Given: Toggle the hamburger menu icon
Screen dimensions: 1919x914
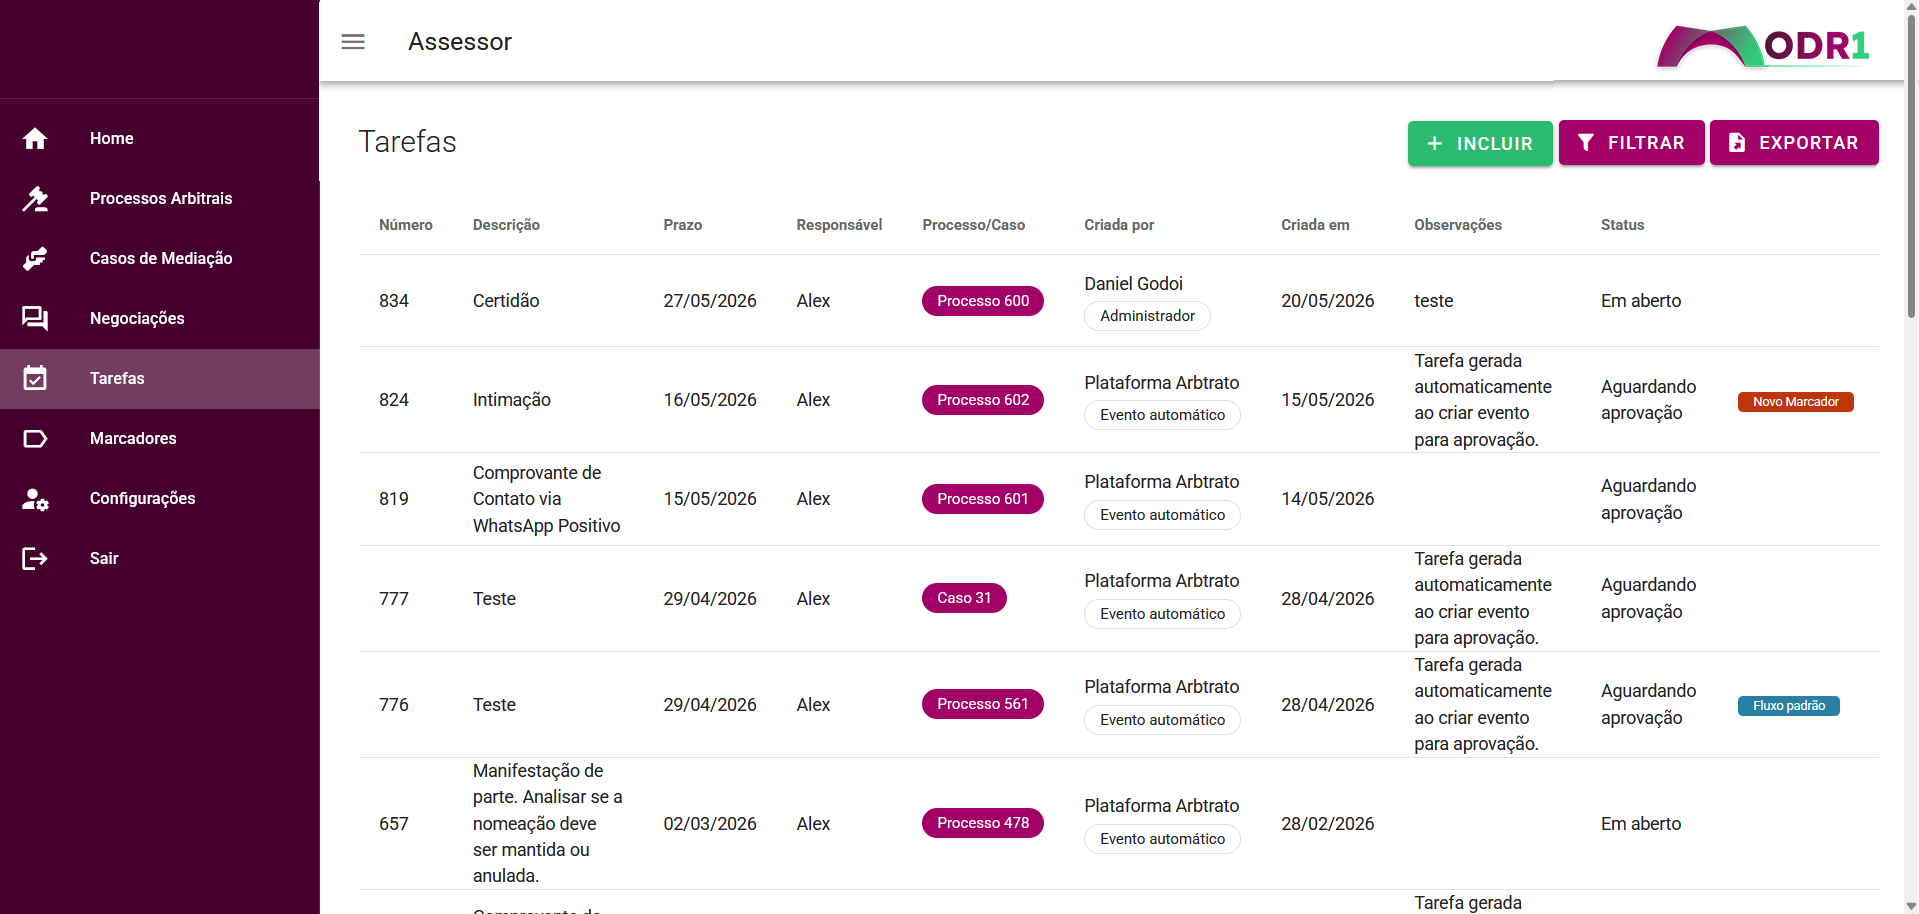Looking at the screenshot, I should (x=353, y=42).
